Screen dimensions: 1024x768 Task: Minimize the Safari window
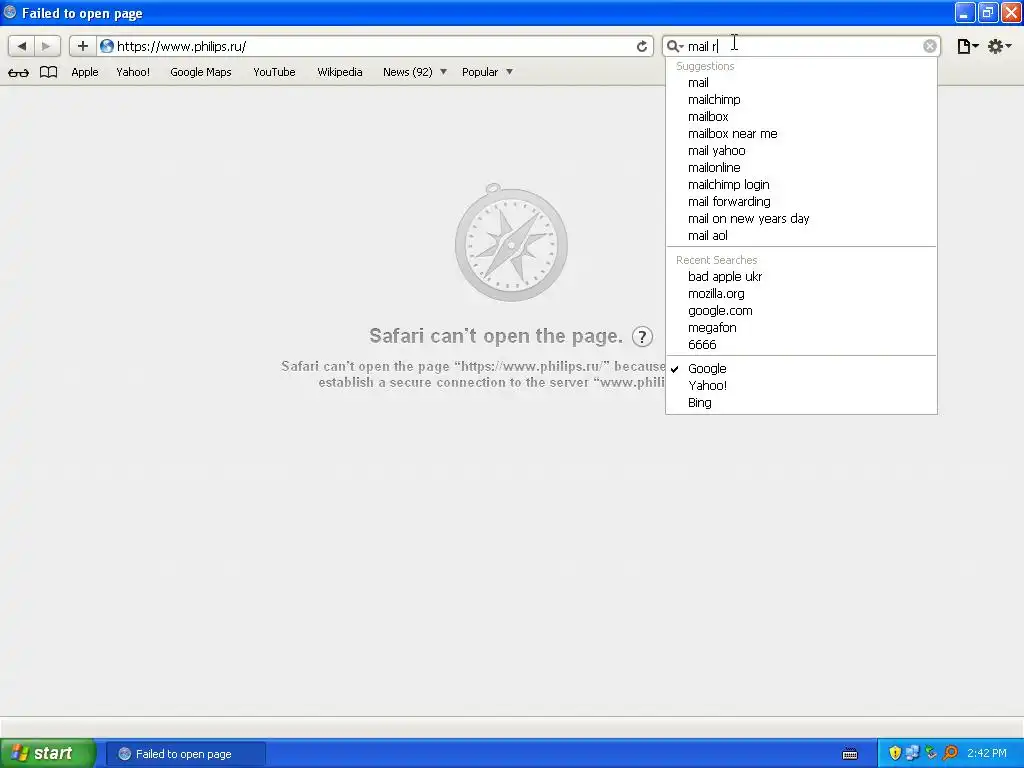pyautogui.click(x=965, y=13)
